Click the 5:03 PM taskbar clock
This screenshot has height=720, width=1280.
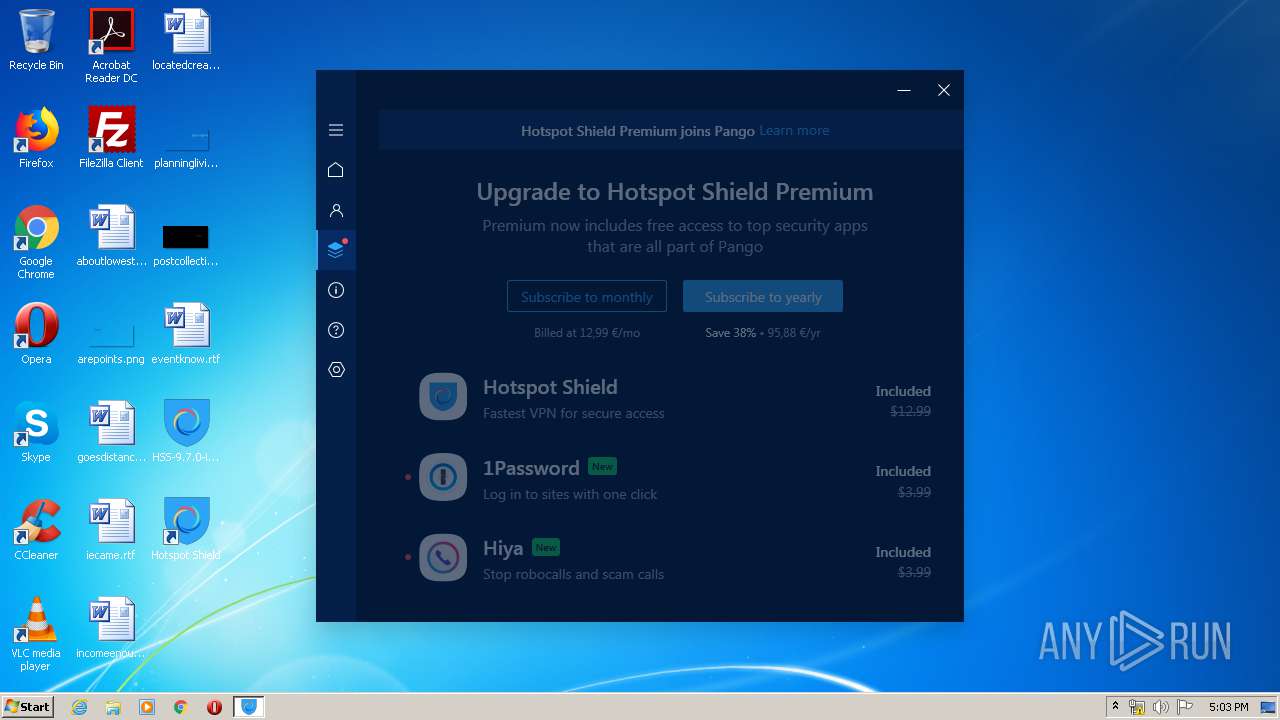click(1228, 707)
